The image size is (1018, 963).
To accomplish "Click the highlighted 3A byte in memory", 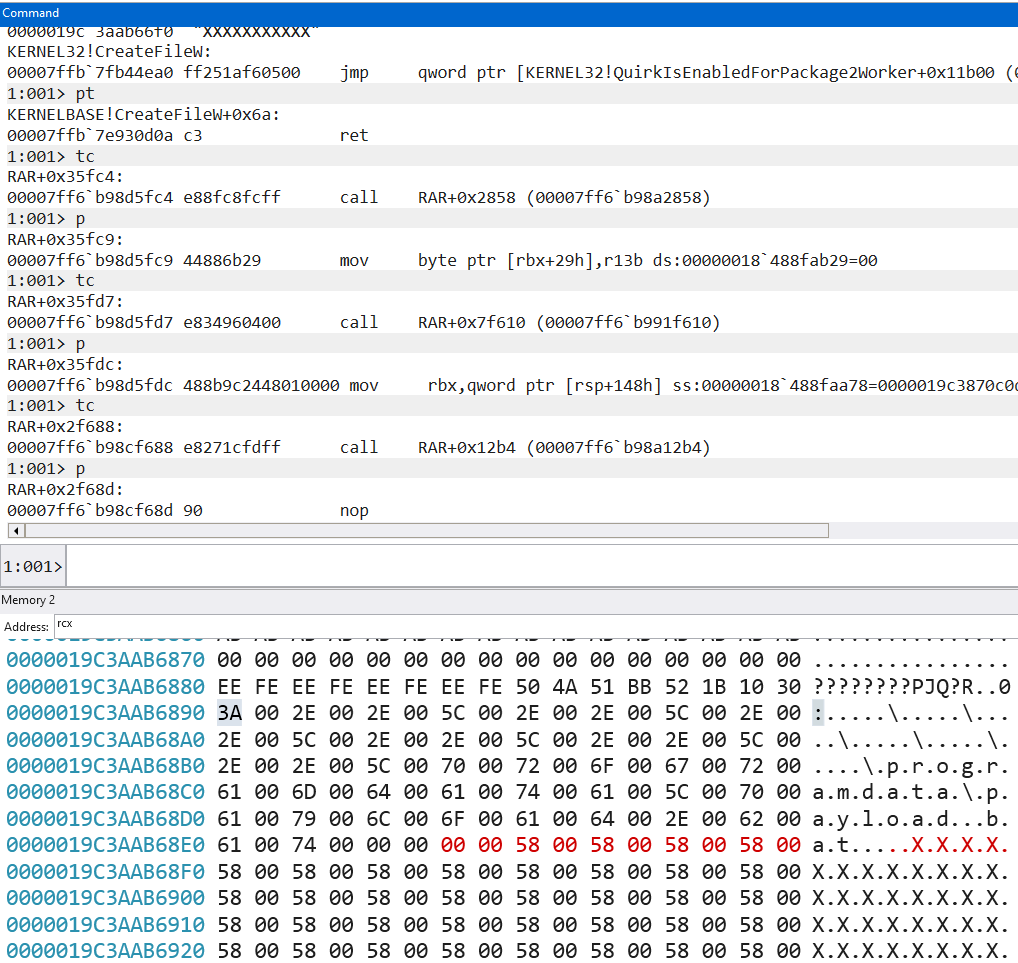I will pos(229,713).
